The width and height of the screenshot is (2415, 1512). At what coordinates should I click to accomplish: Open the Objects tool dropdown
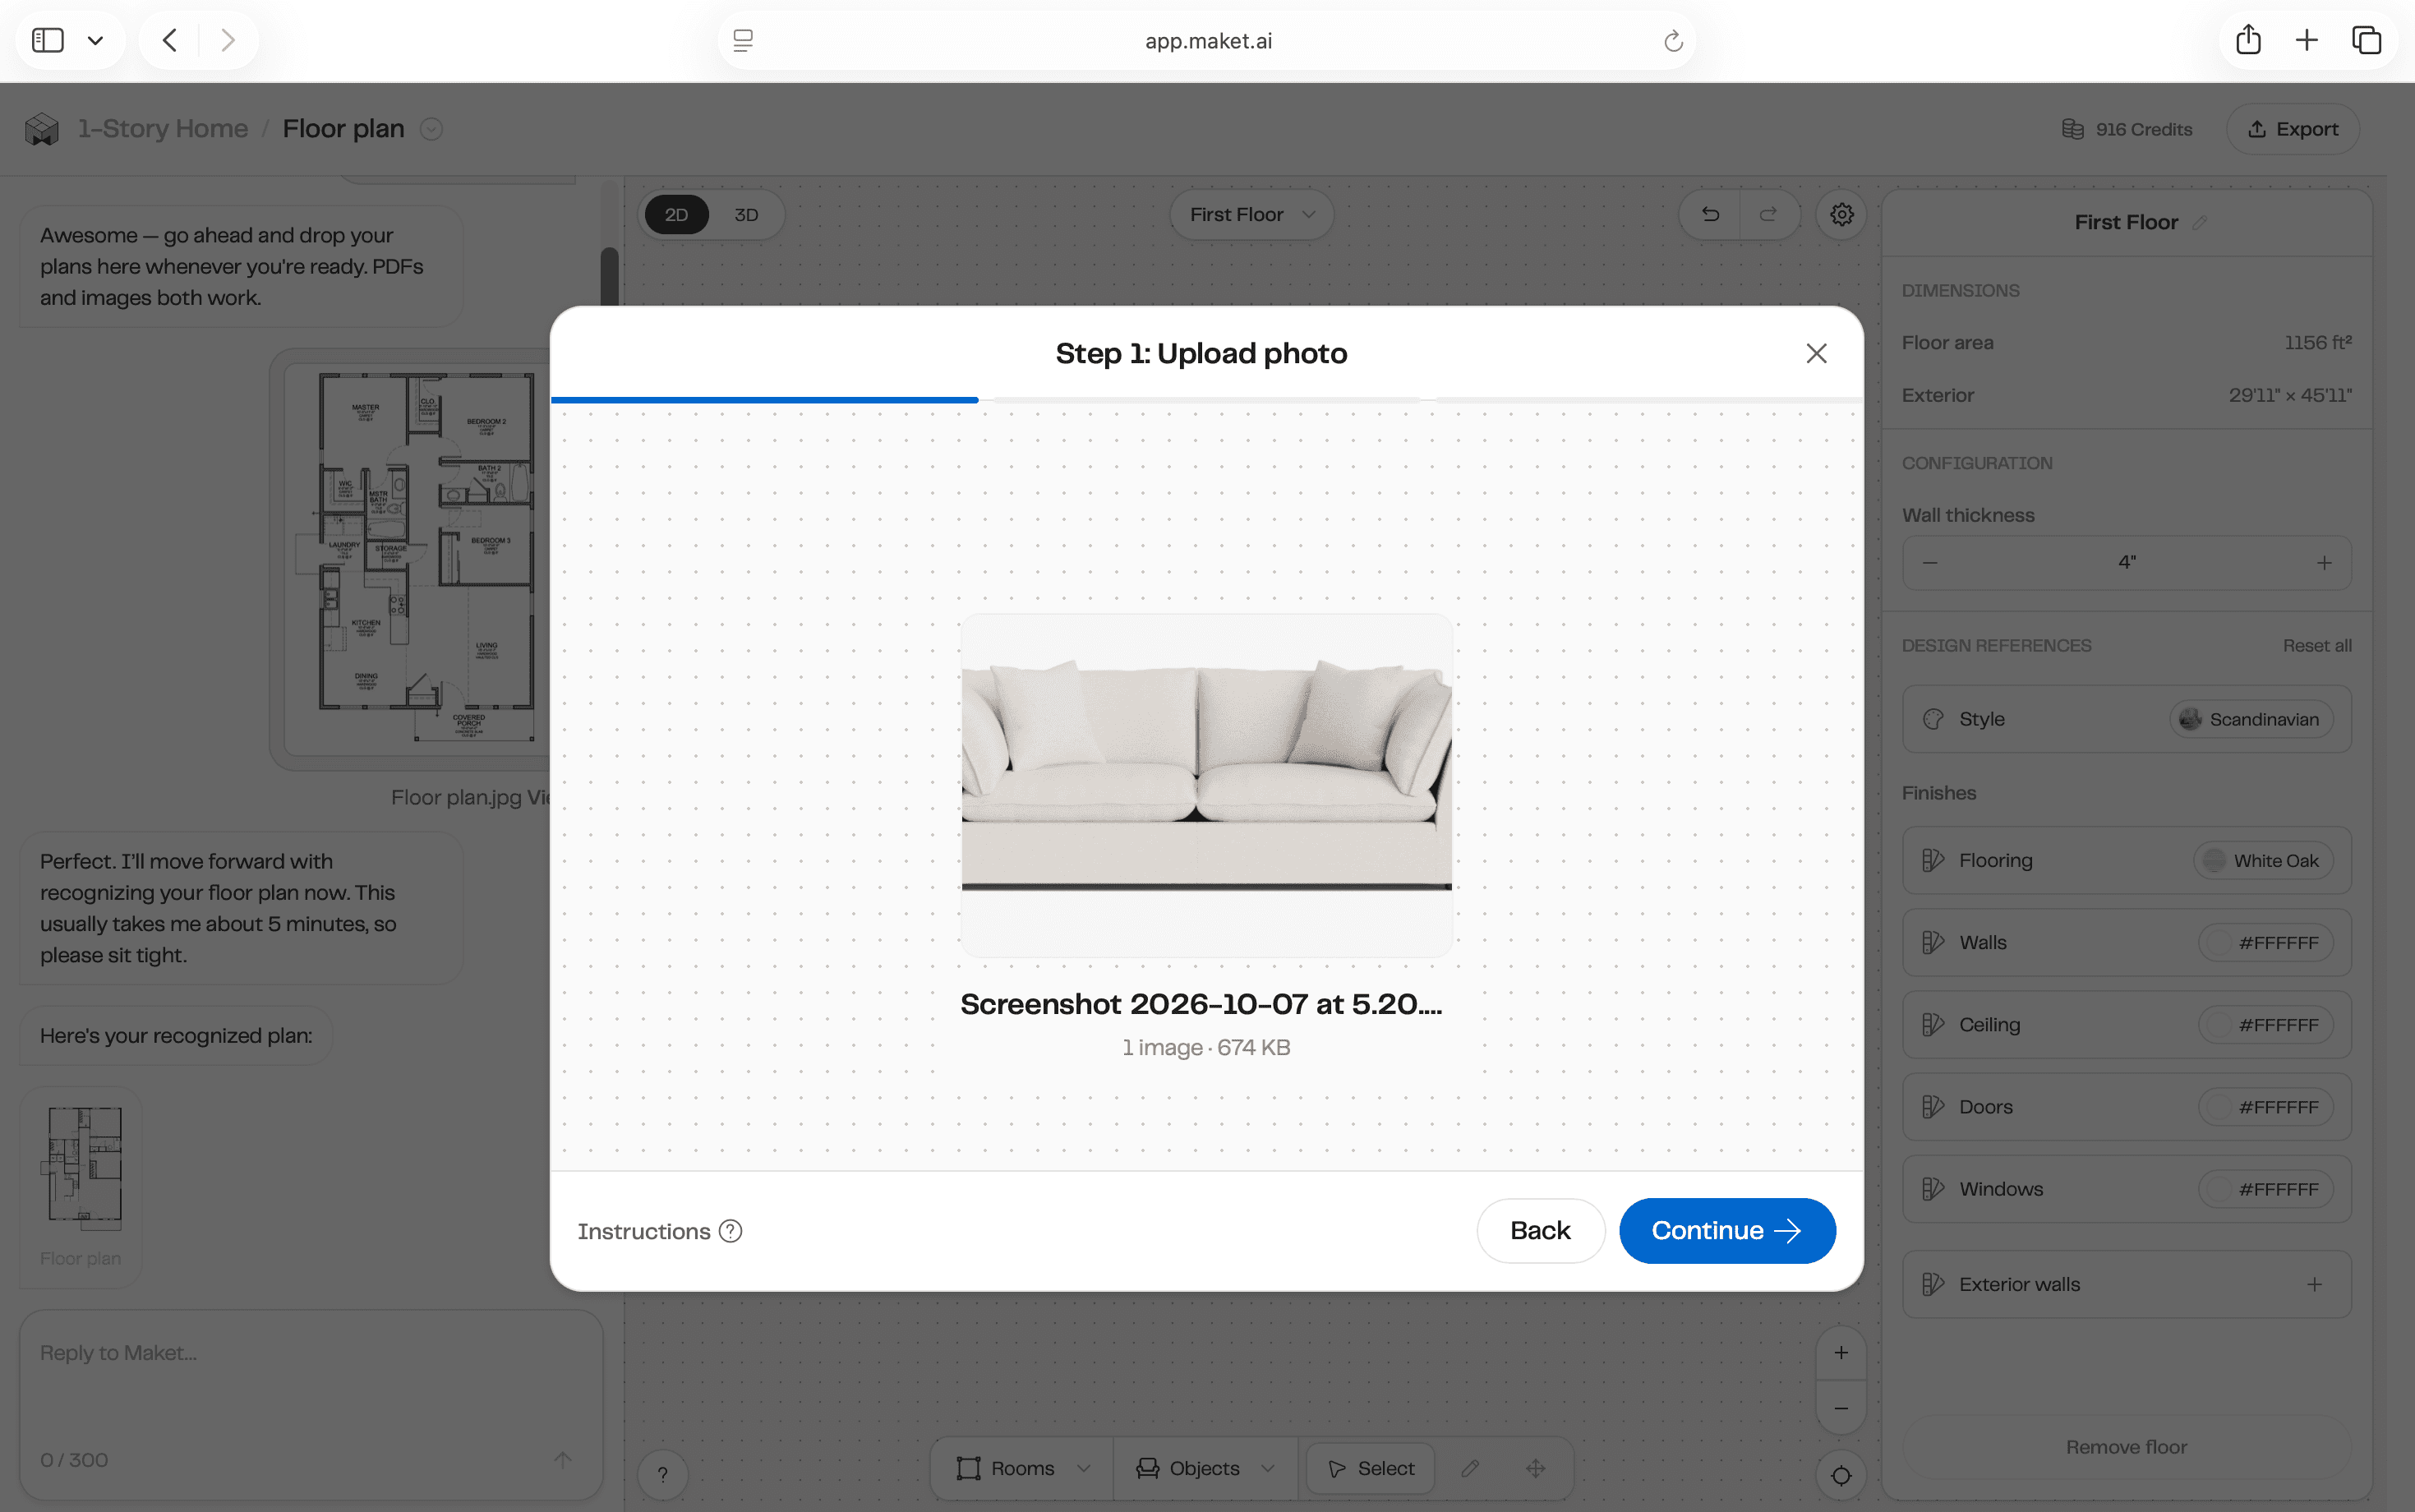(x=1205, y=1468)
